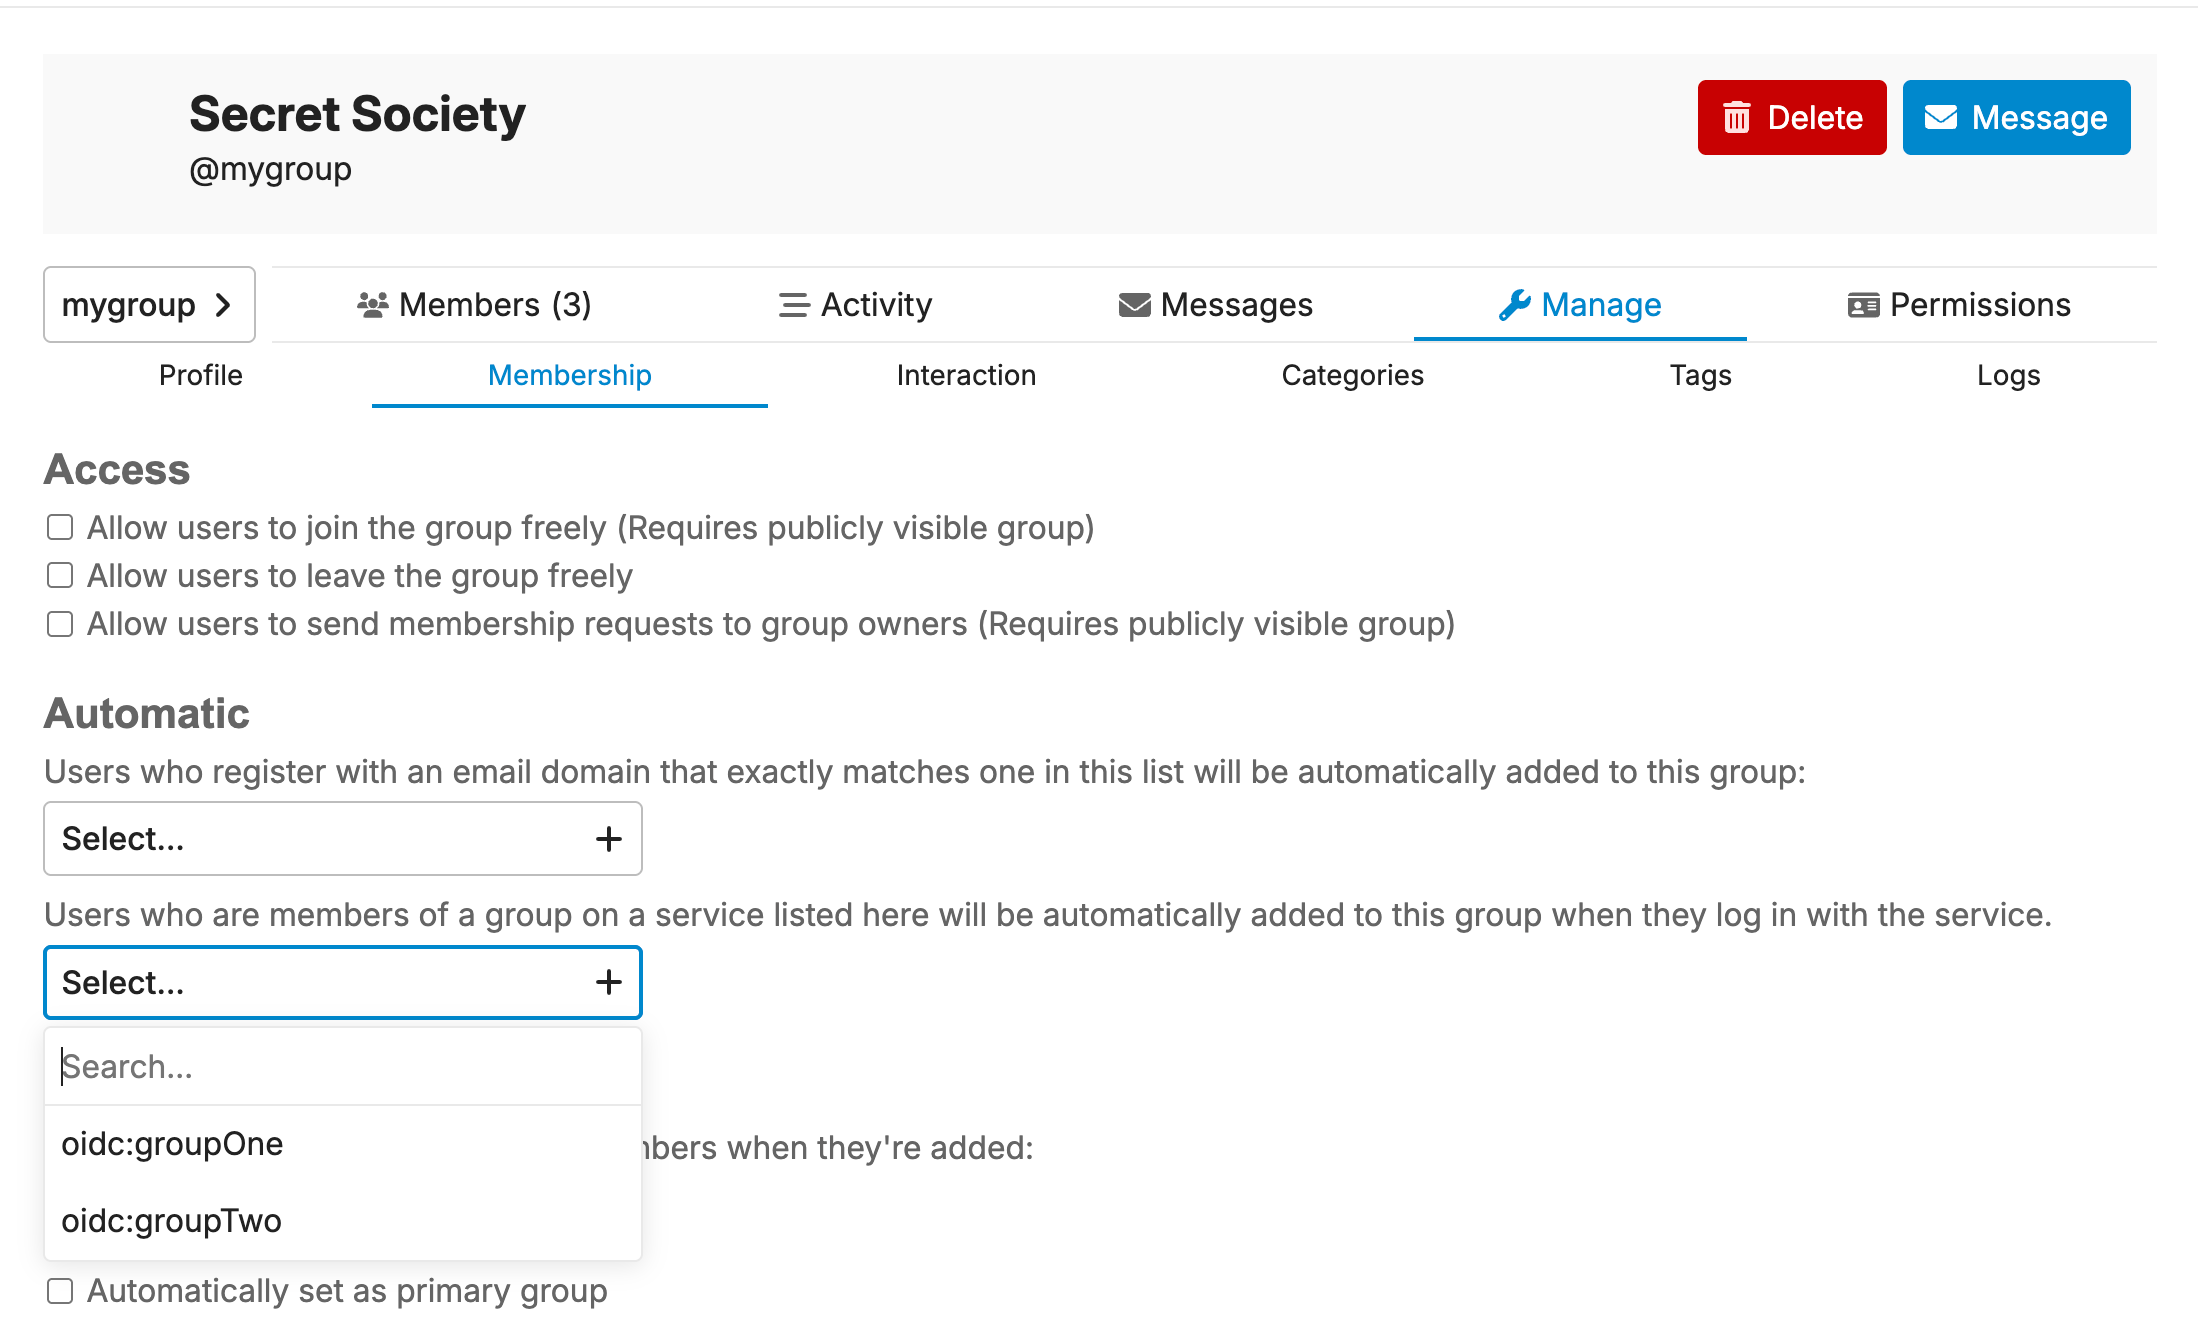Open the Logs sub-tab
Image resolution: width=2198 pixels, height=1340 pixels.
[x=2008, y=375]
